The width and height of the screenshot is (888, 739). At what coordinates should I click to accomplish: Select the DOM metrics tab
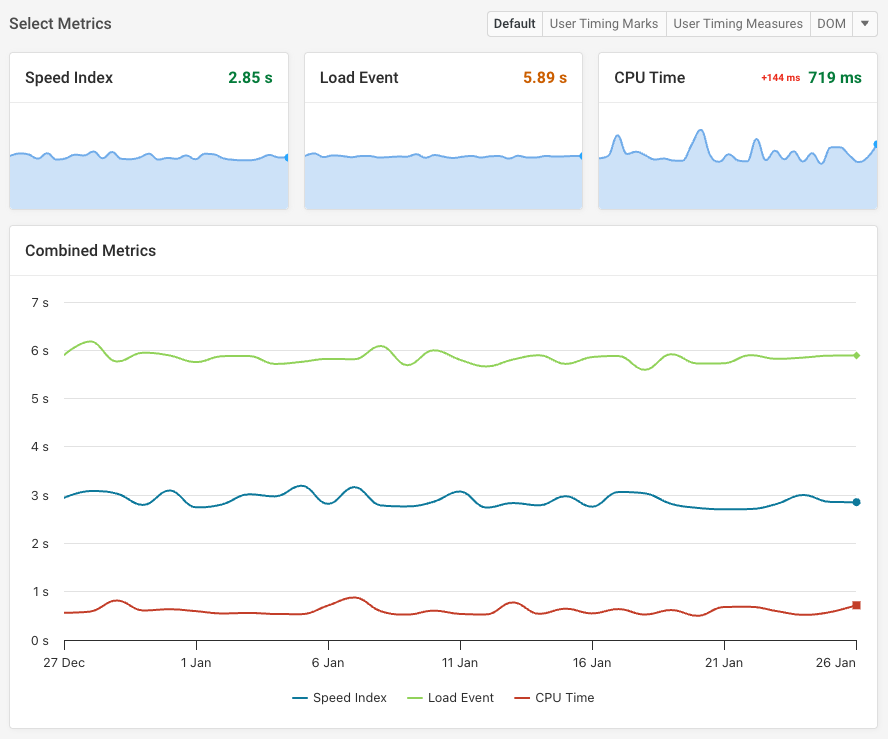pyautogui.click(x=831, y=23)
